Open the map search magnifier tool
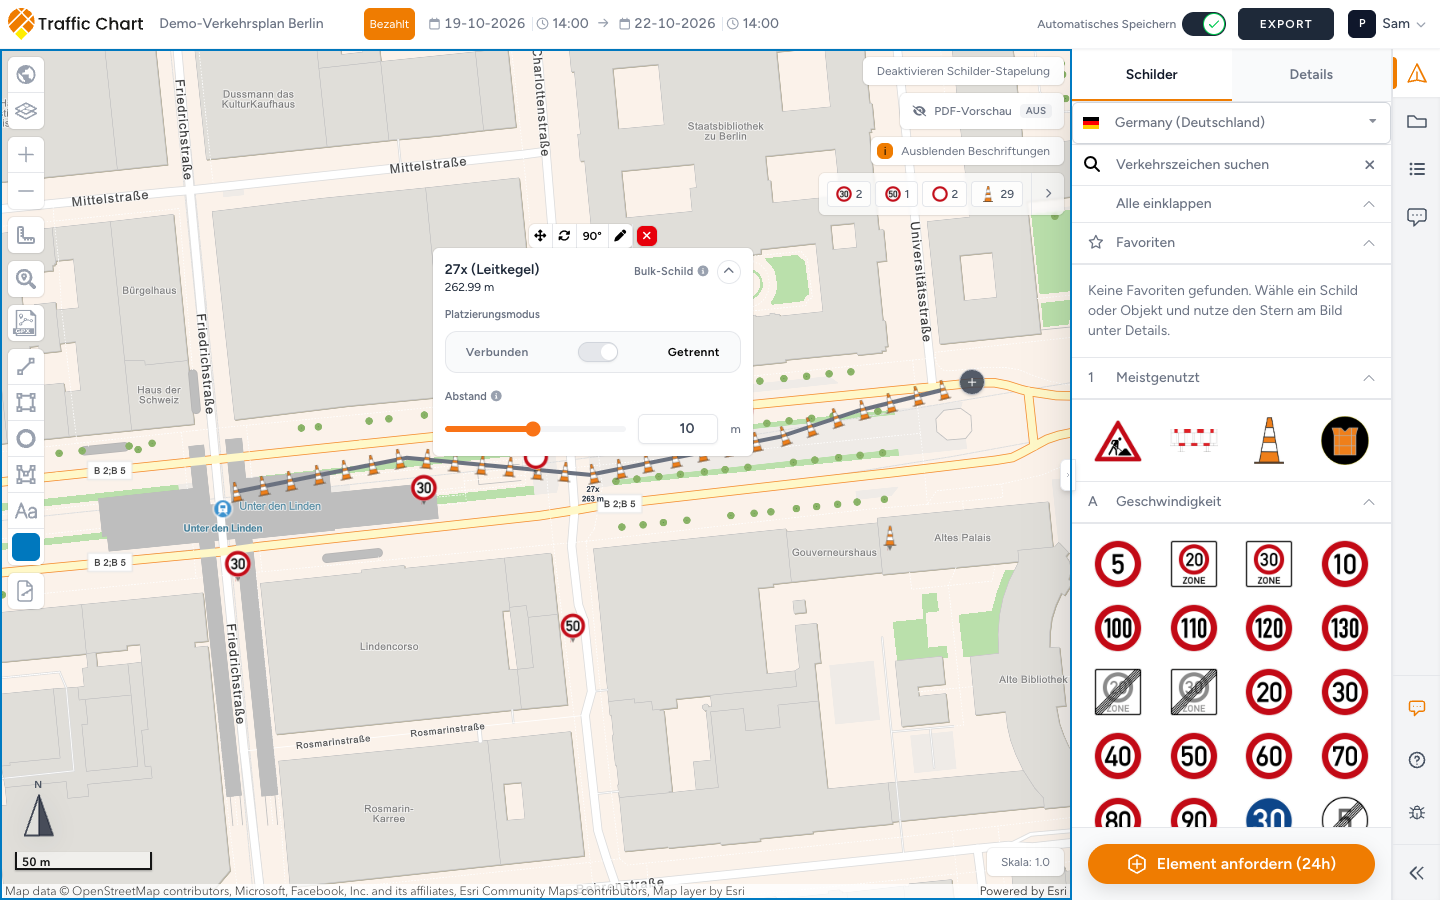Screen dimensions: 1440x900 (x=26, y=279)
